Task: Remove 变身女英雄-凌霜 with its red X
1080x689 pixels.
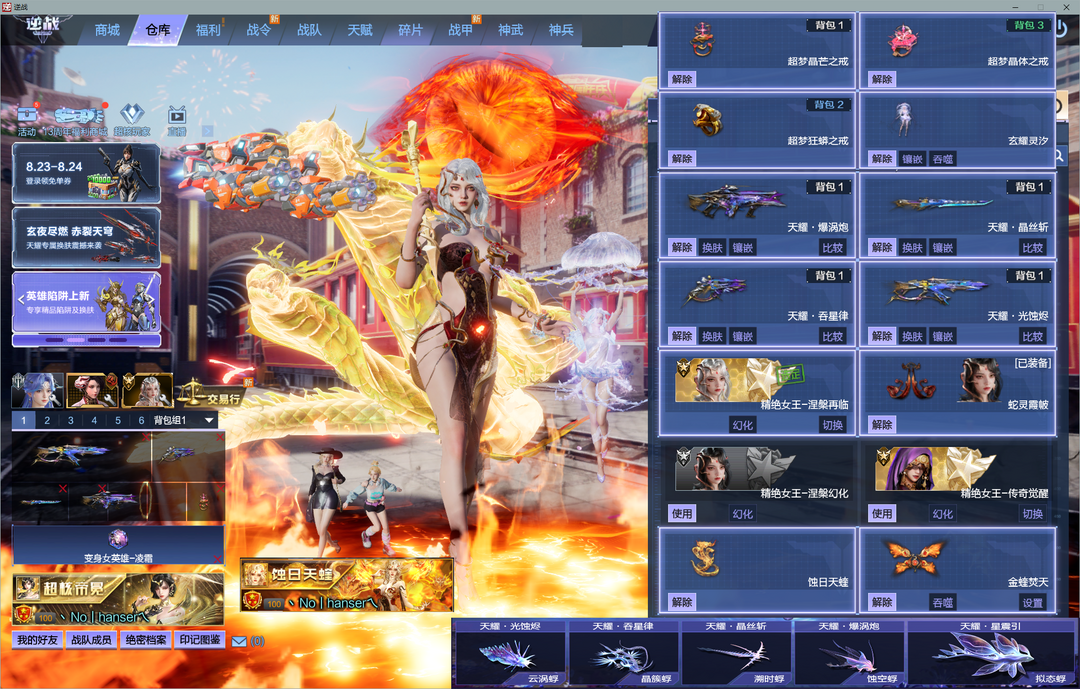Action: coord(218,558)
